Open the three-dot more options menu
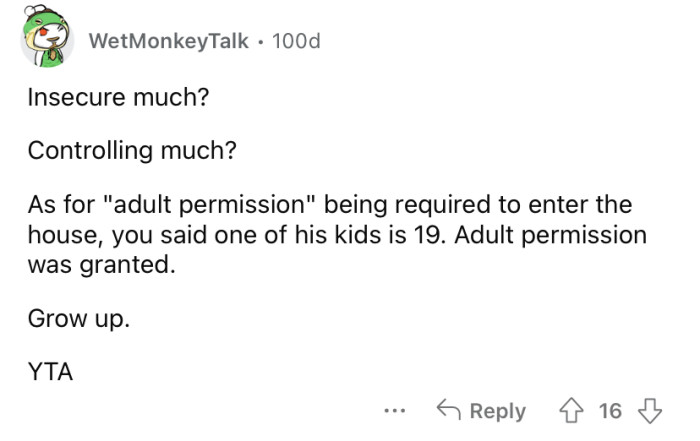The height and width of the screenshot is (441, 700). tap(395, 411)
